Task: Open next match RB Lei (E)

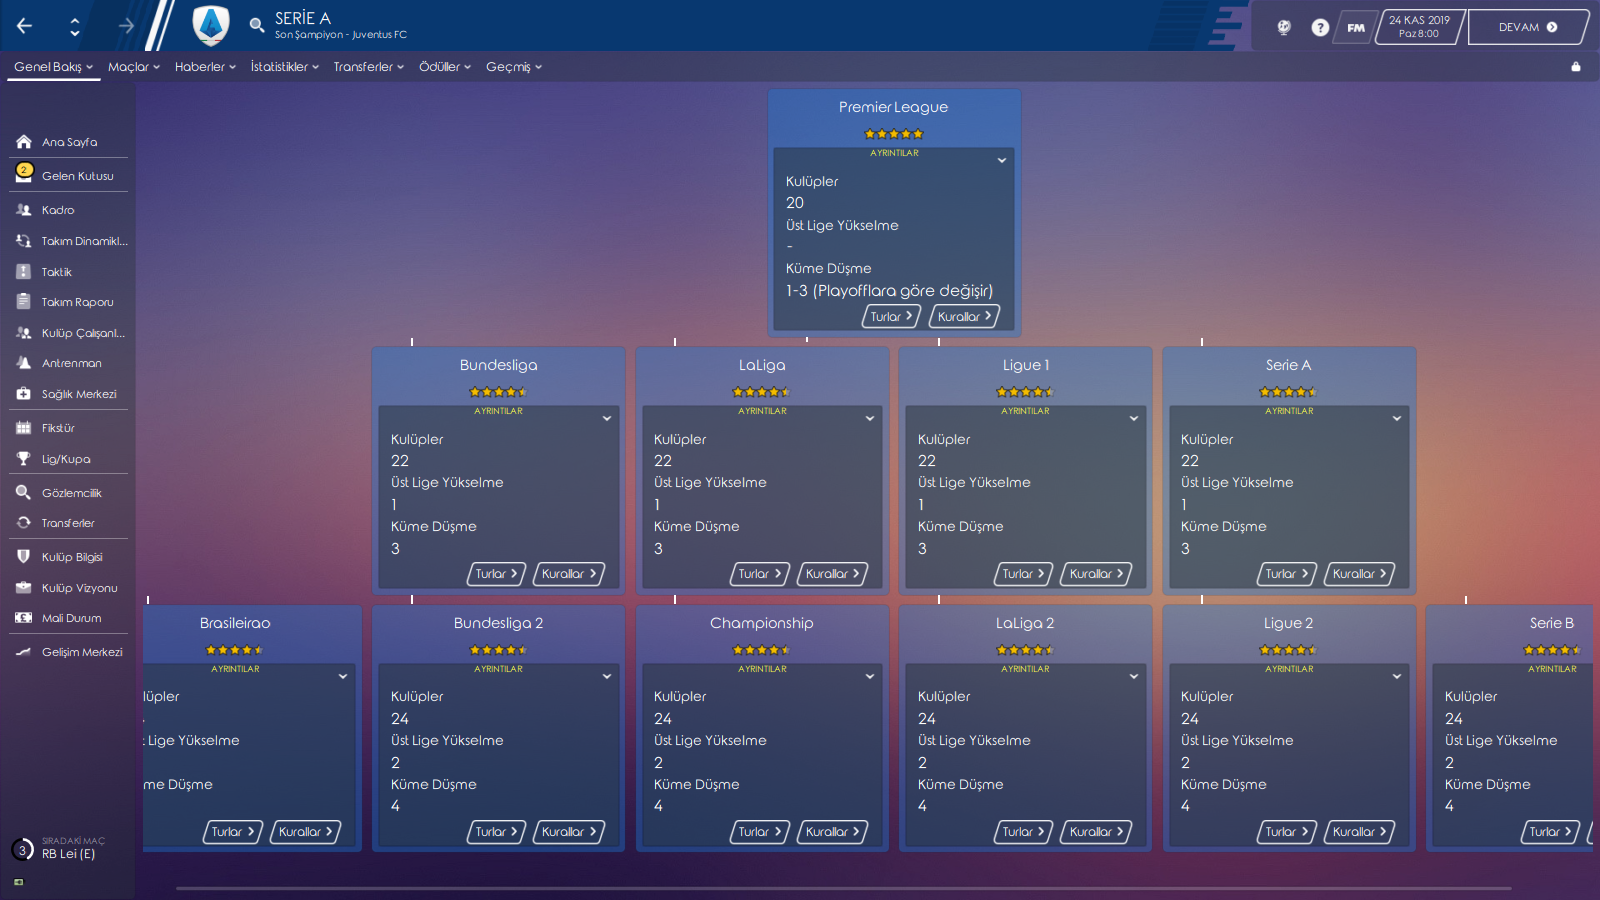Action: click(x=68, y=854)
